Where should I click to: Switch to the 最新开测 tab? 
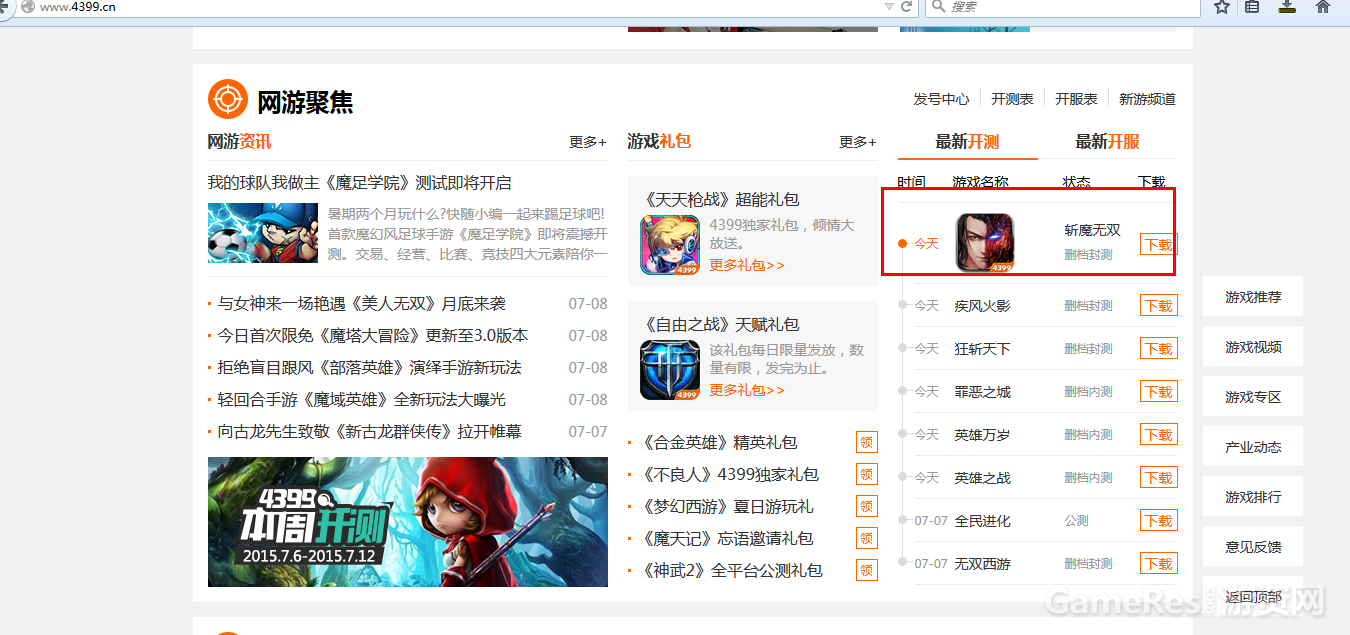click(967, 142)
